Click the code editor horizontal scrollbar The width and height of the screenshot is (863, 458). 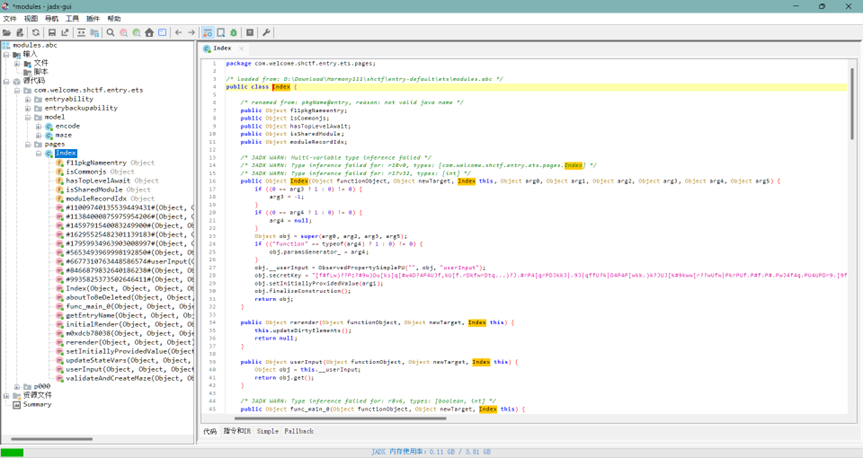tap(340, 418)
